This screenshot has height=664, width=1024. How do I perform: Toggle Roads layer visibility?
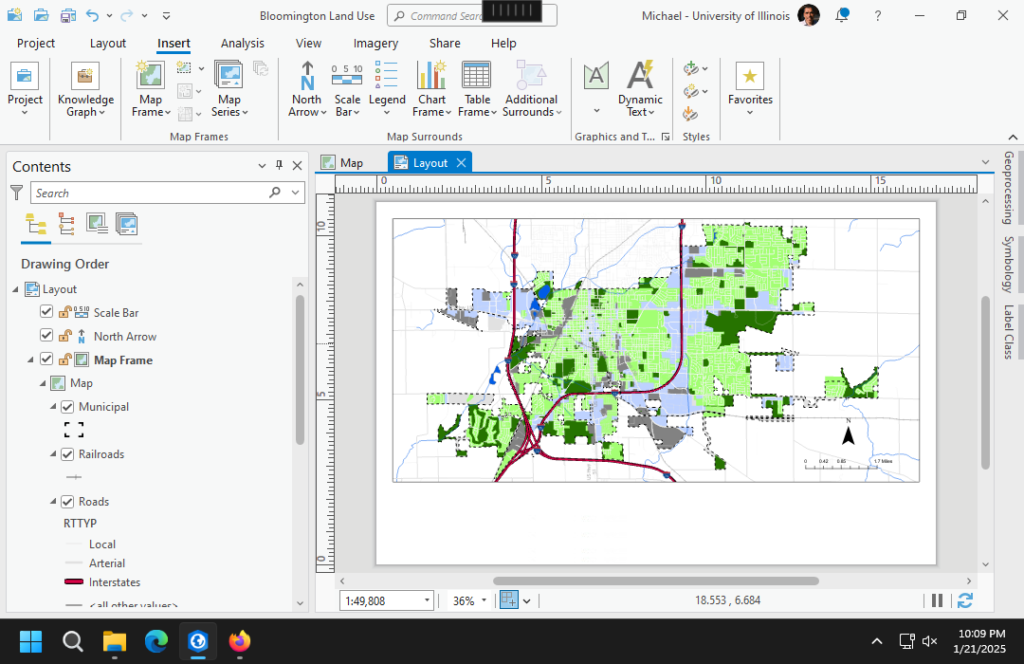tap(67, 502)
